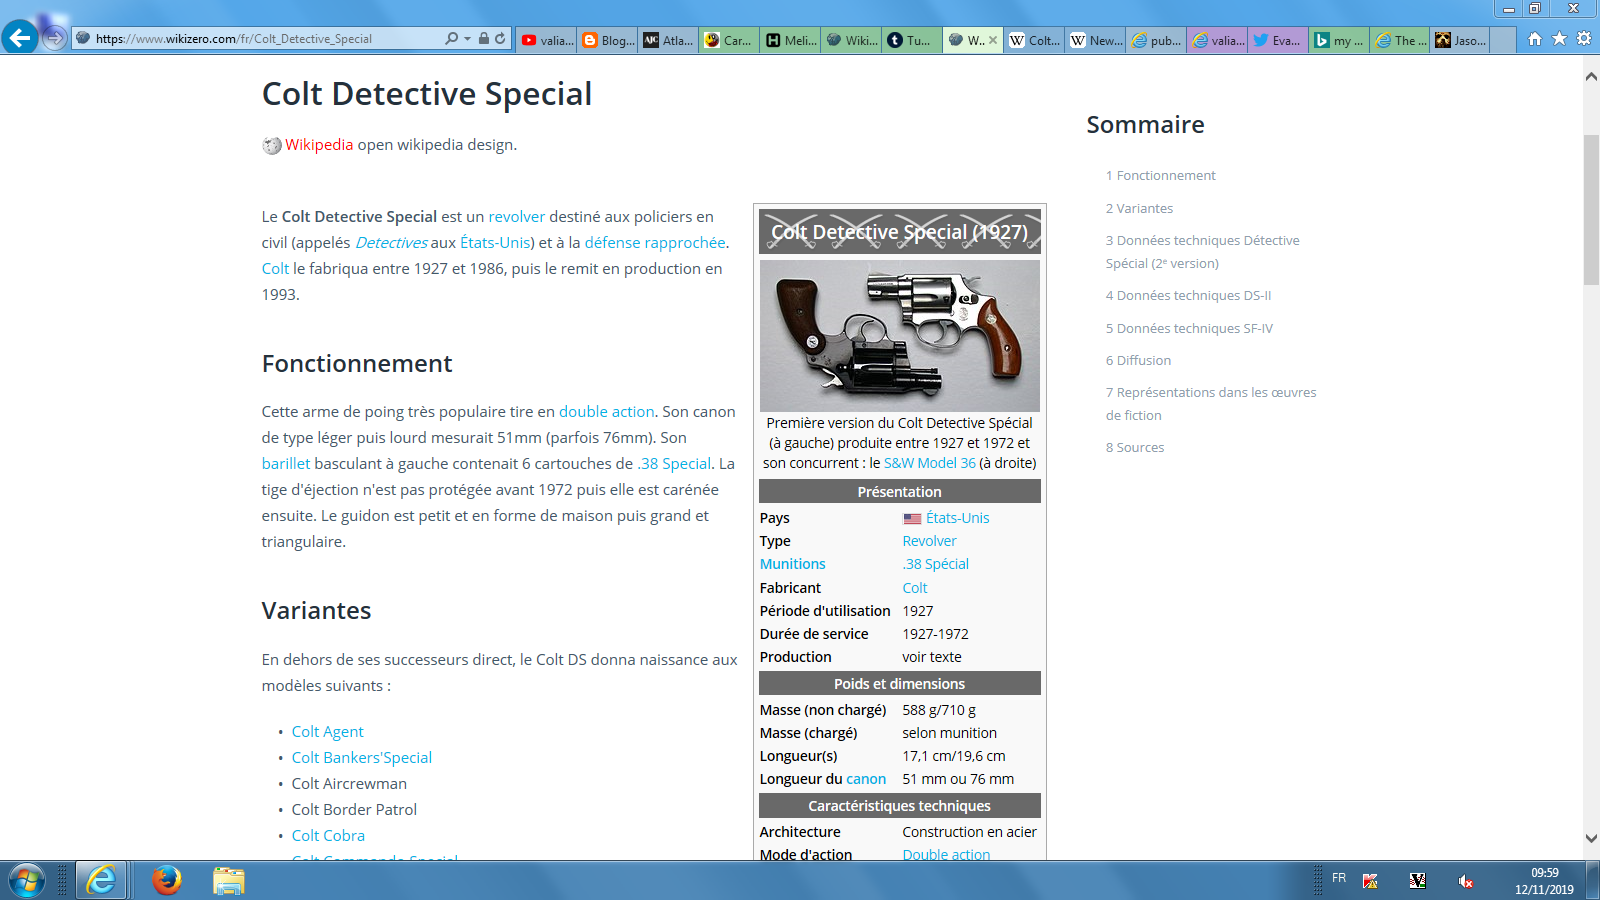Switch to the 'Car...' tab

[x=729, y=40]
